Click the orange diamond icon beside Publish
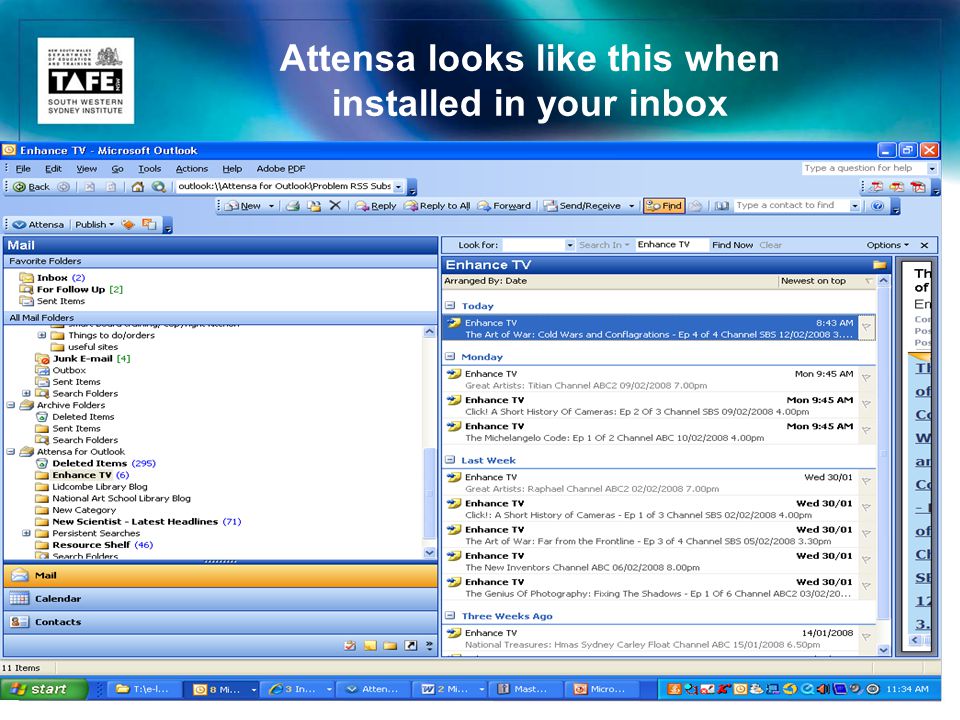960x720 pixels. (128, 225)
